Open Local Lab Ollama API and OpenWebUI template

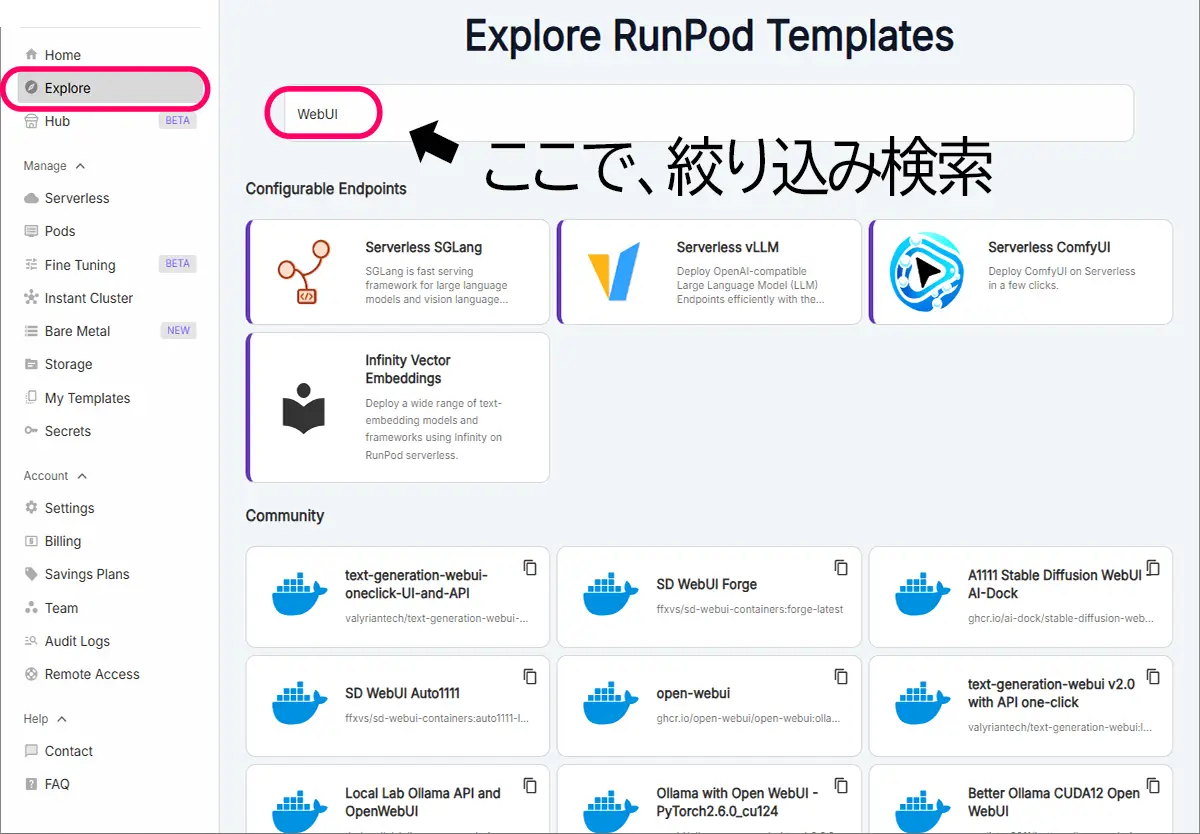398,799
